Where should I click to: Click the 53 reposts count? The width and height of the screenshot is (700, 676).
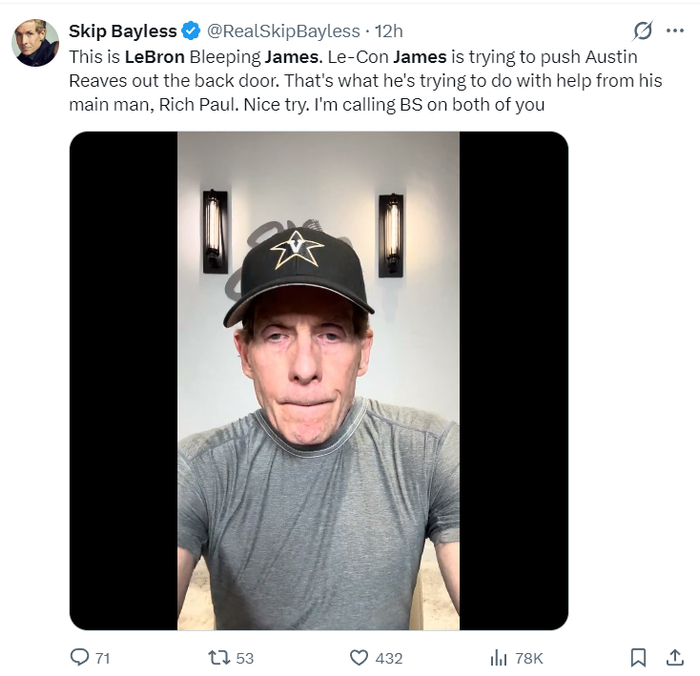pyautogui.click(x=245, y=658)
